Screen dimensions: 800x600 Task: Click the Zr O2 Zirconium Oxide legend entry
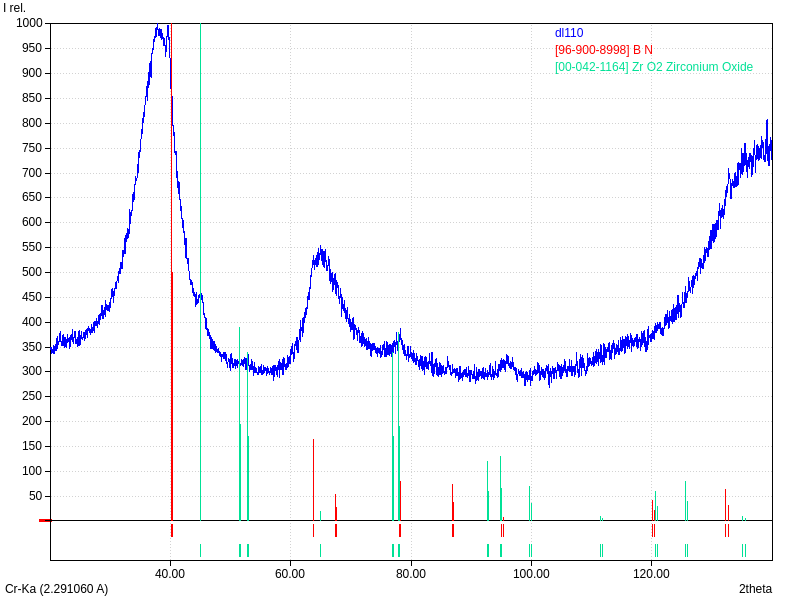coord(653,67)
